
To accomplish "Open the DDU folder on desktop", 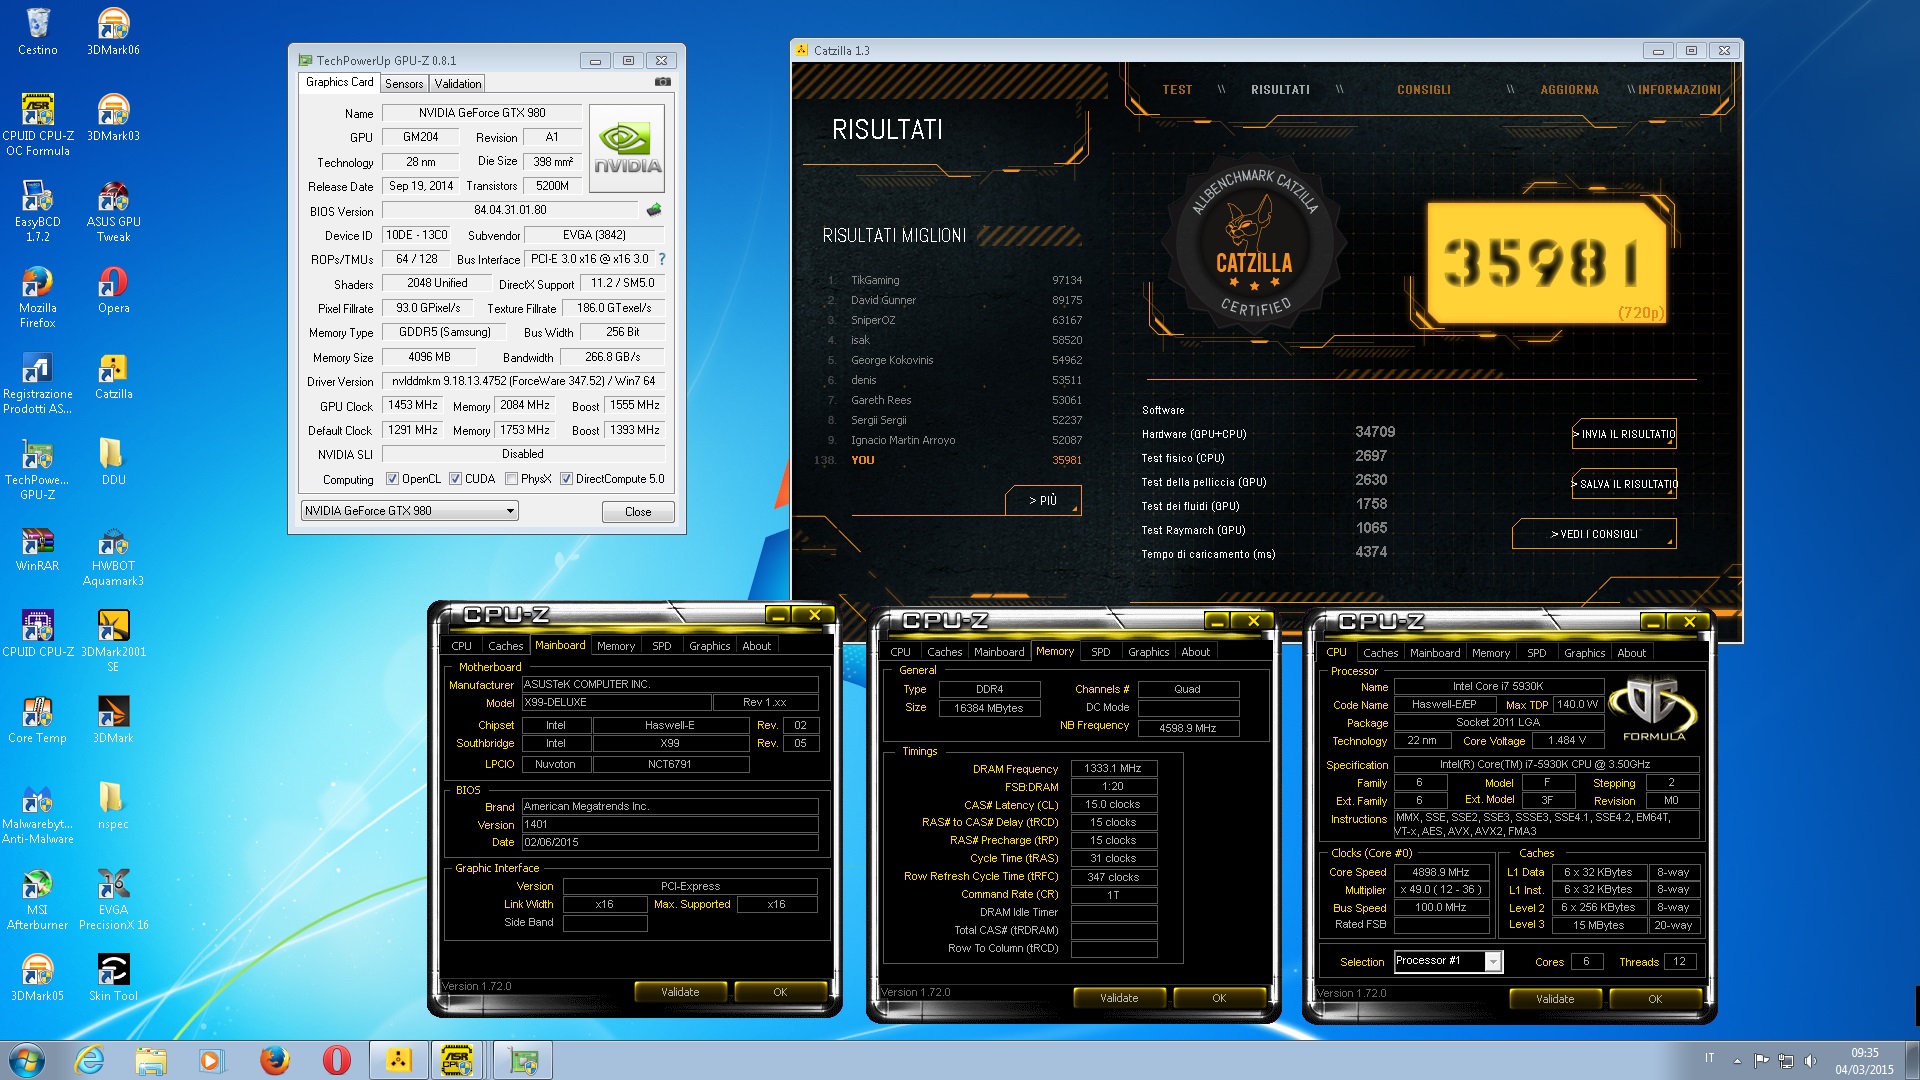I will [x=113, y=462].
